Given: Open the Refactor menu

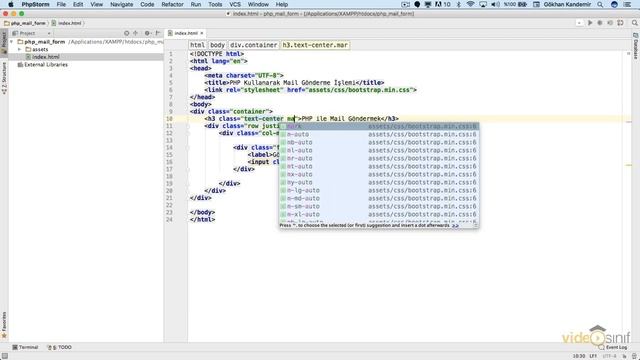Looking at the screenshot, I should pyautogui.click(x=172, y=4).
